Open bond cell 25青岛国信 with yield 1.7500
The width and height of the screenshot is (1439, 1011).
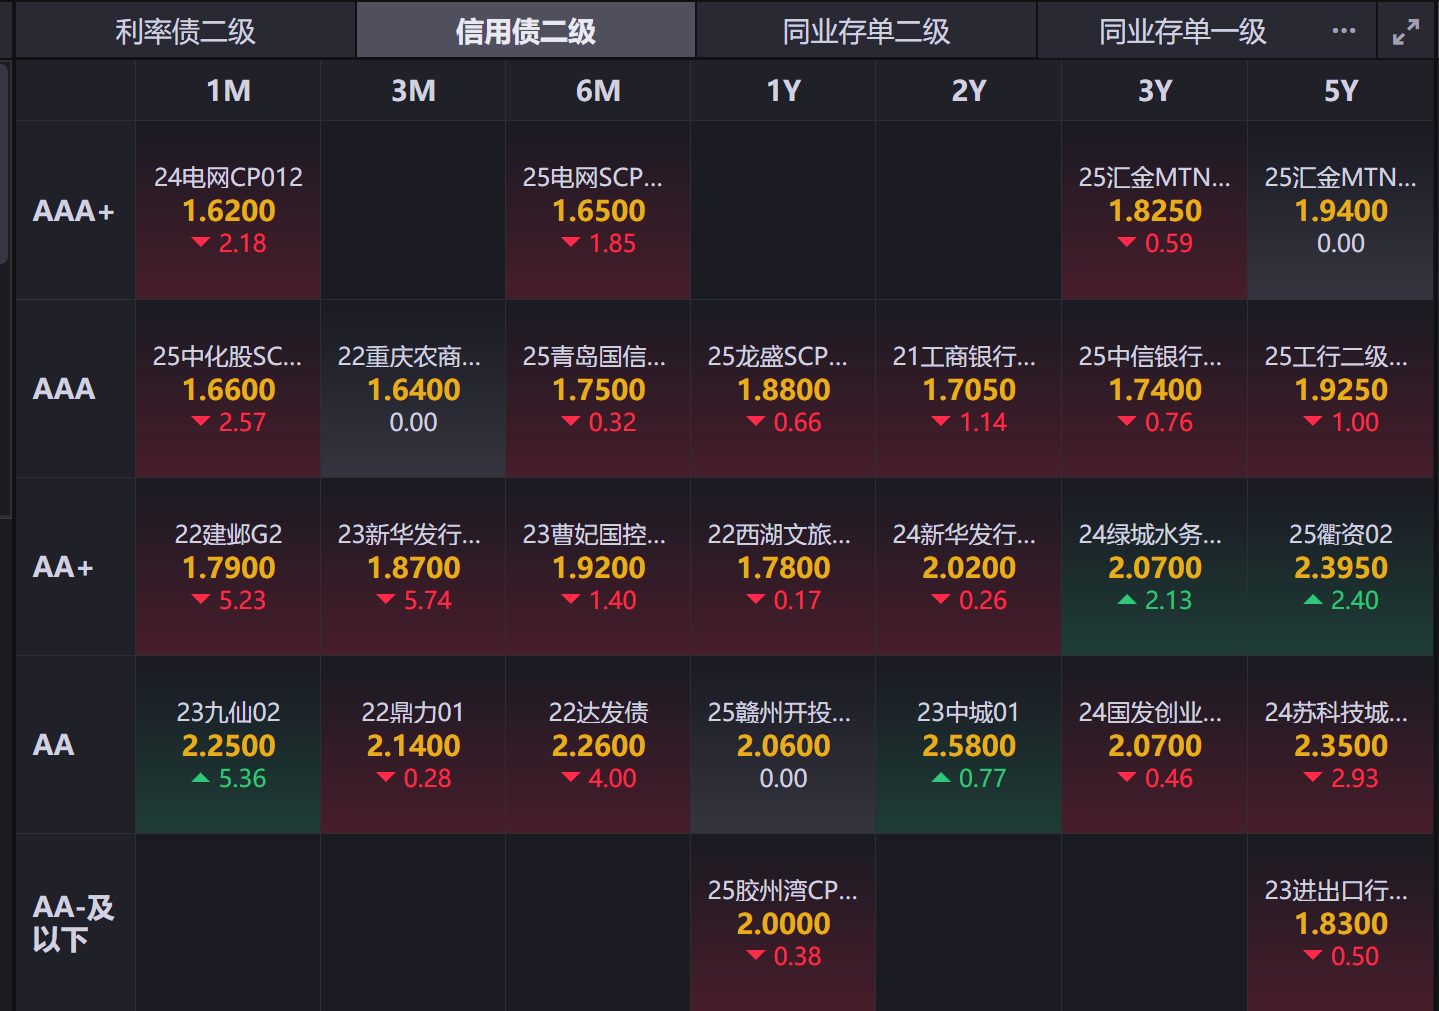(x=598, y=389)
